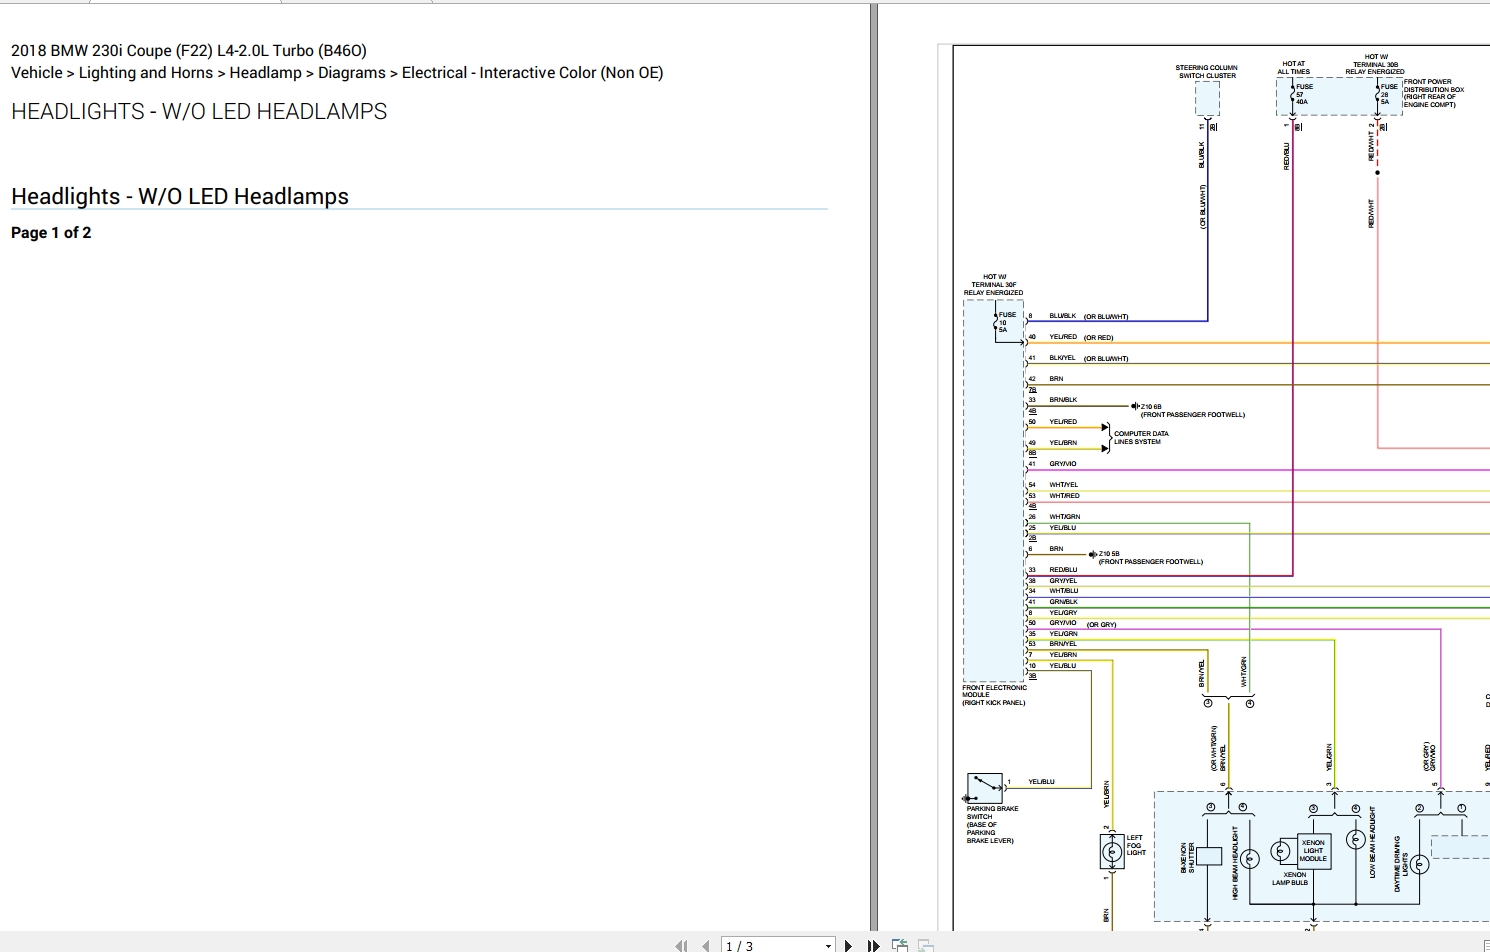Click the HEADLIGHTS - W/O LED HEADLAMPS uppercase heading

(x=199, y=112)
